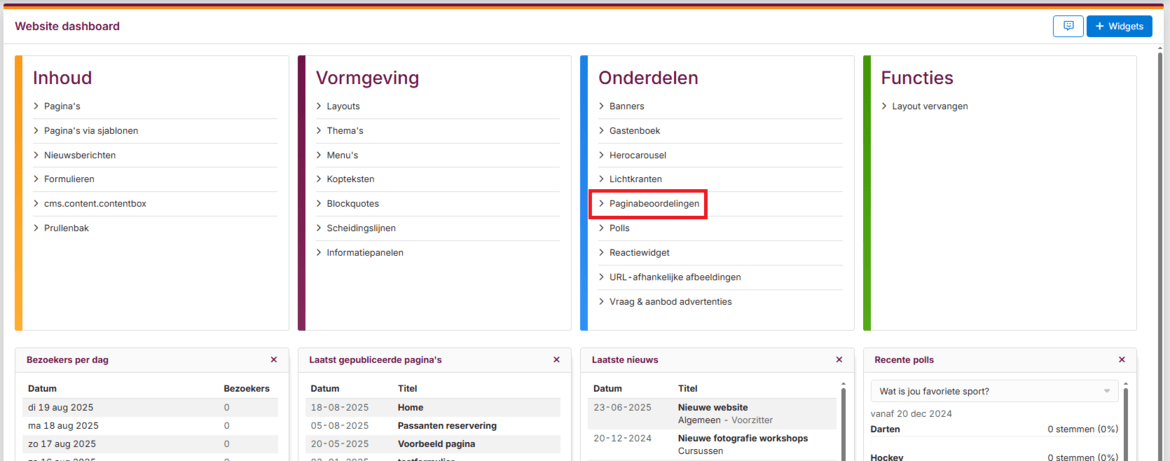The width and height of the screenshot is (1170, 461).
Task: Click the chevron beside Layouts
Action: 319,106
